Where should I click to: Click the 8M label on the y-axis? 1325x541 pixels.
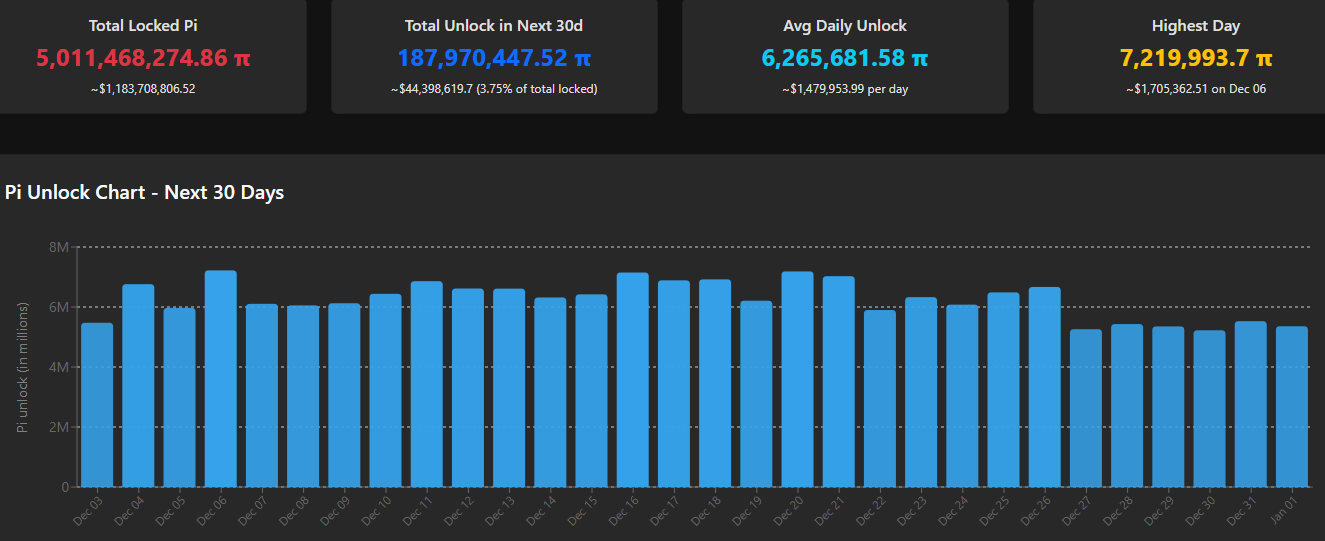(x=58, y=247)
